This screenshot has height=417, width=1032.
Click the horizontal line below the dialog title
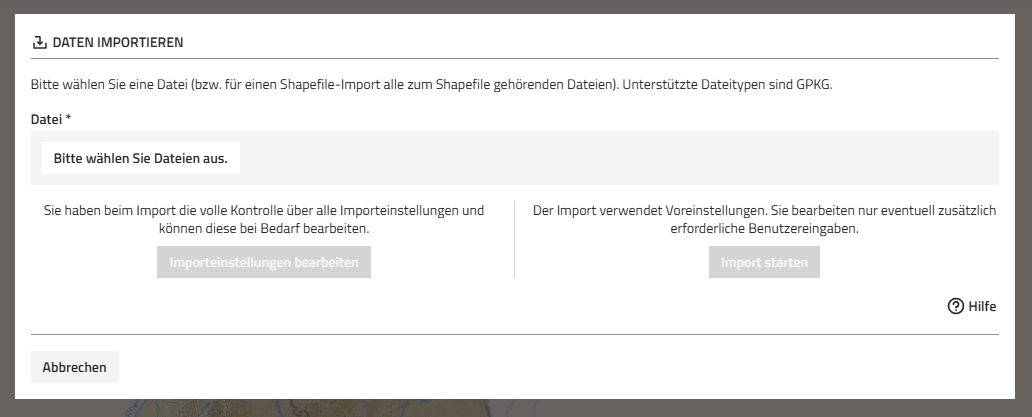point(516,58)
